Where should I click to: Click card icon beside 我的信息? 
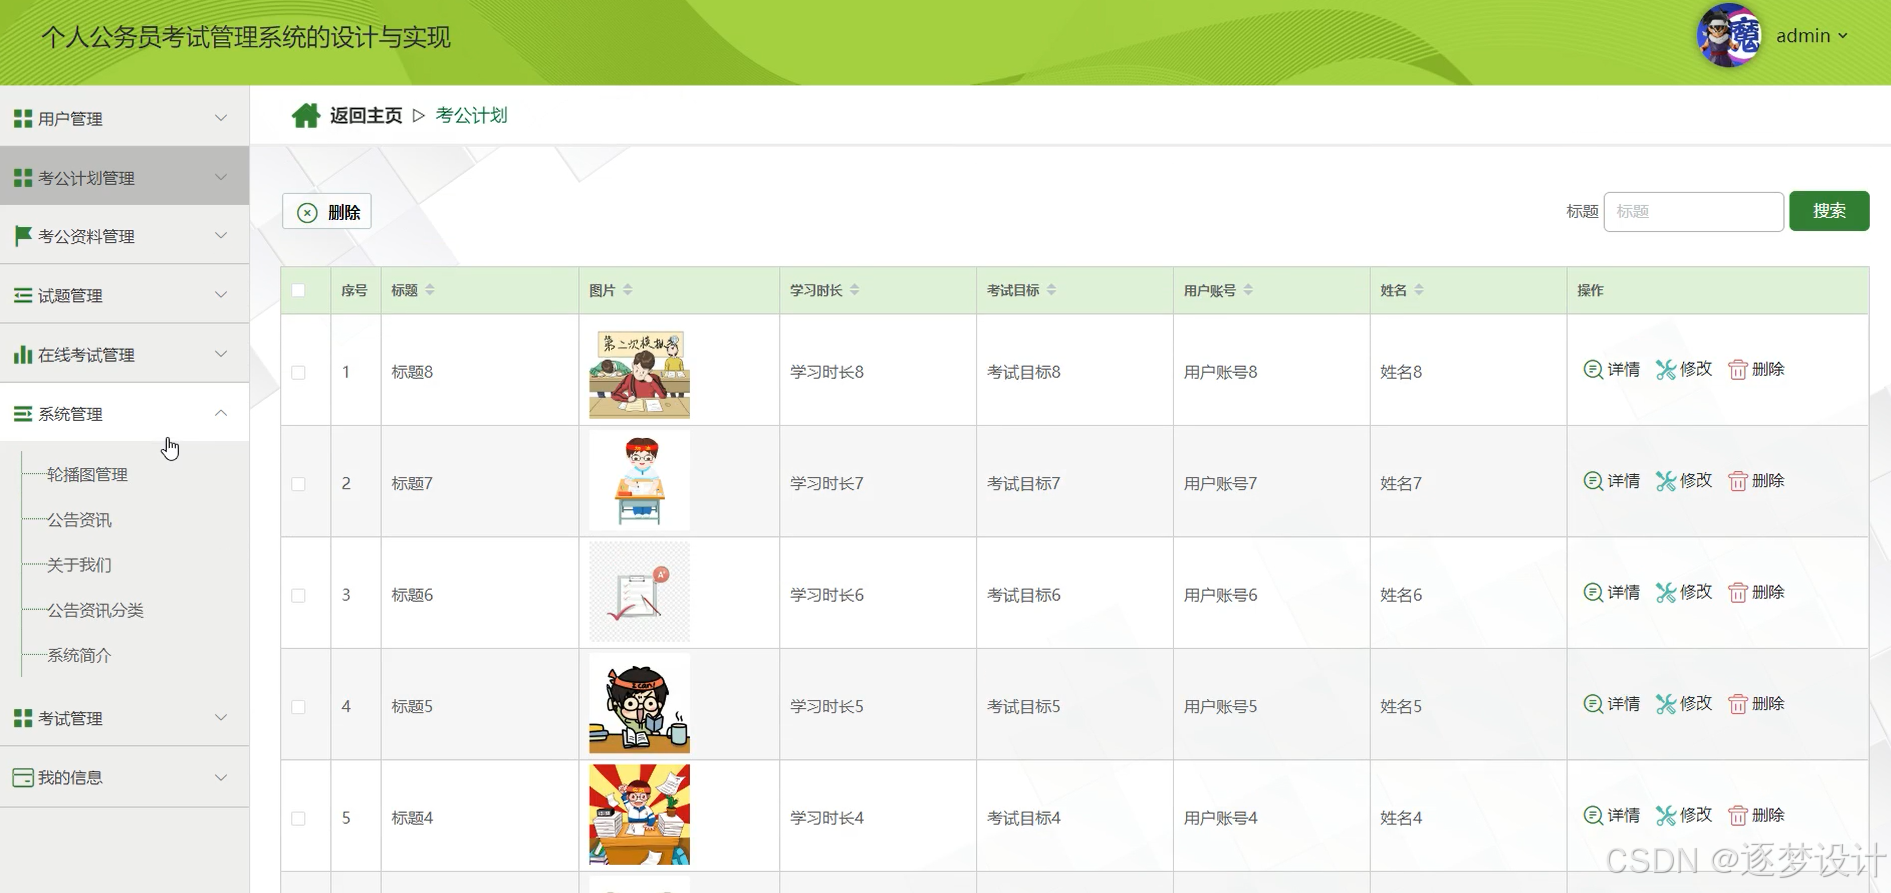click(x=23, y=777)
